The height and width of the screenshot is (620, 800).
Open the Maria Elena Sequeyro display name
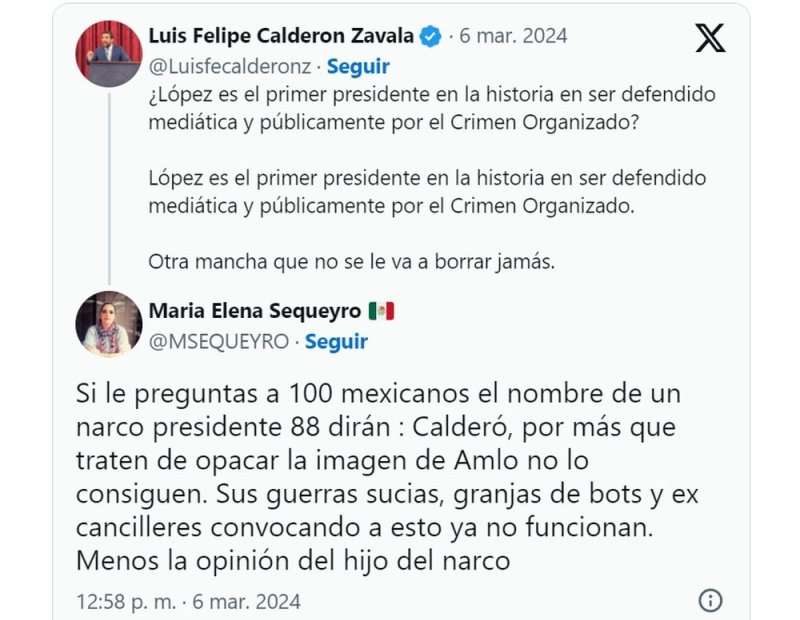tap(255, 311)
